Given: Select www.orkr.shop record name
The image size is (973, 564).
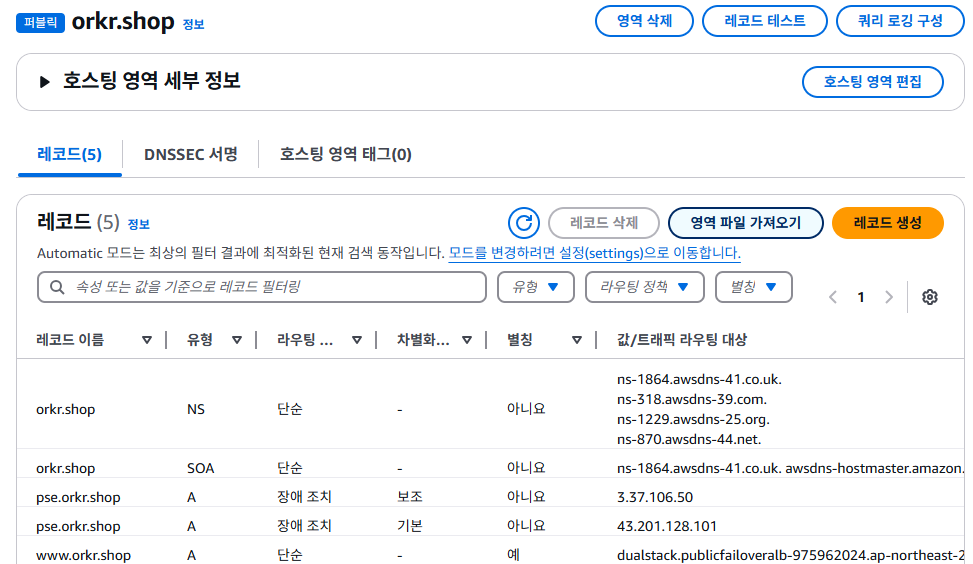Looking at the screenshot, I should 83,555.
